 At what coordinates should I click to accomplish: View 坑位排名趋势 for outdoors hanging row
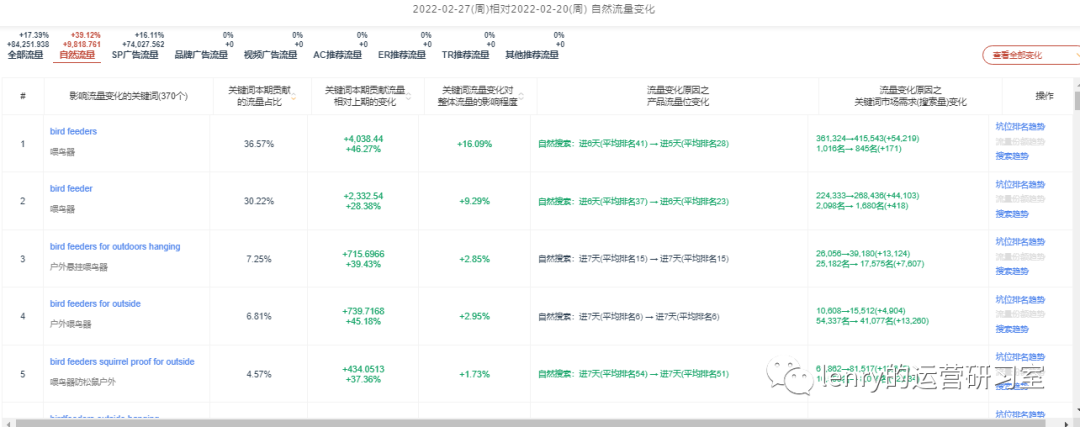point(1020,242)
